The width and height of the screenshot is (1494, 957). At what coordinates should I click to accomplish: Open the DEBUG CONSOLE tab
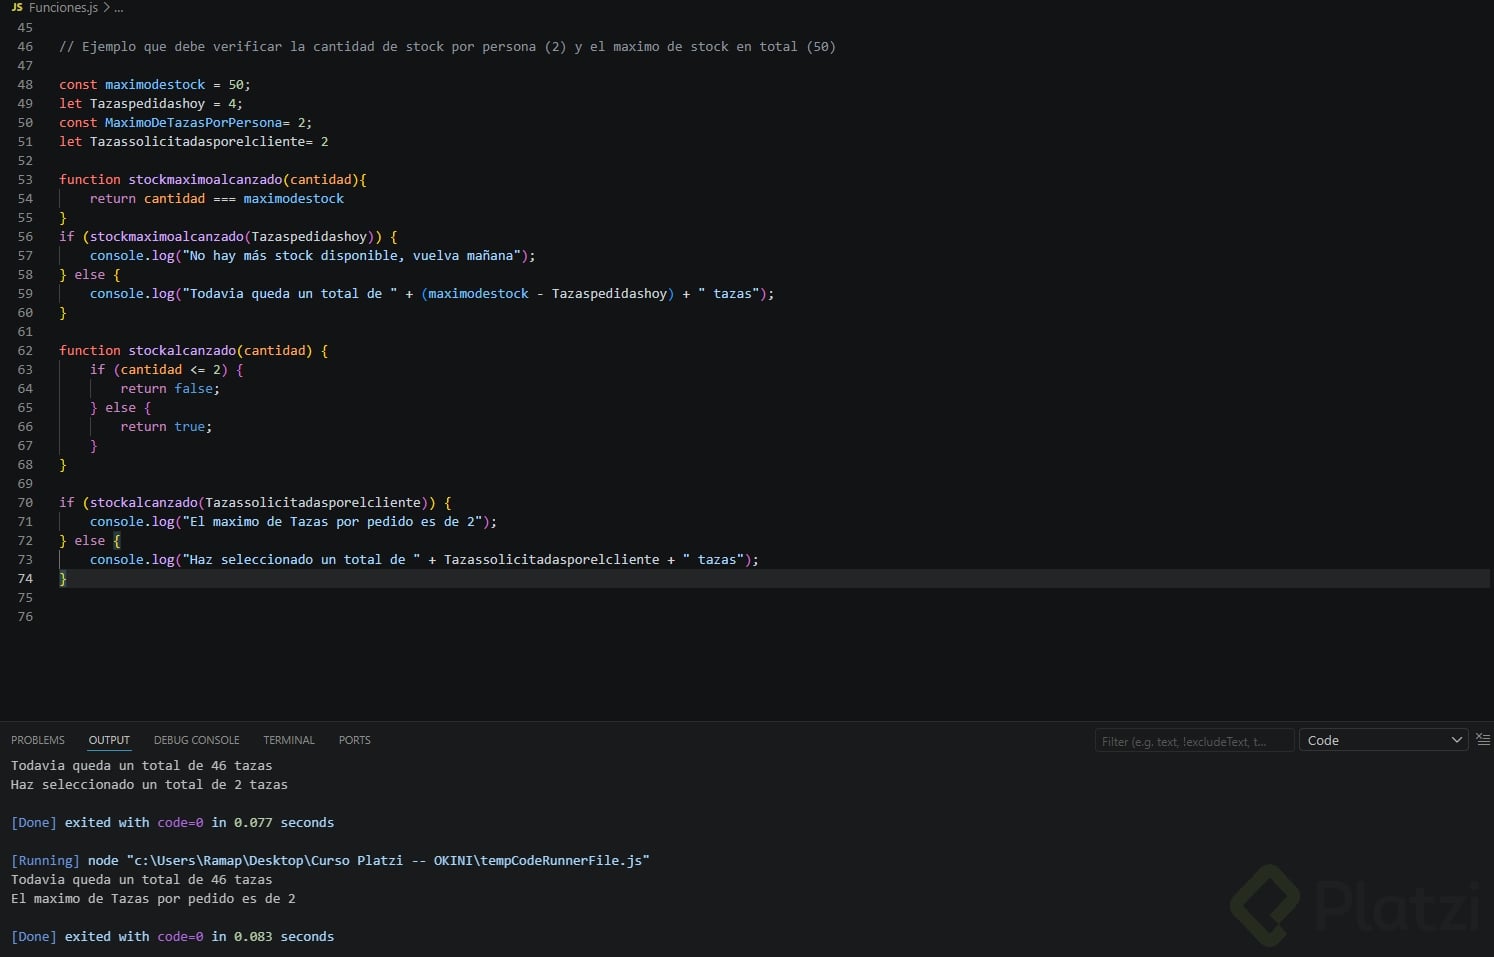click(197, 740)
